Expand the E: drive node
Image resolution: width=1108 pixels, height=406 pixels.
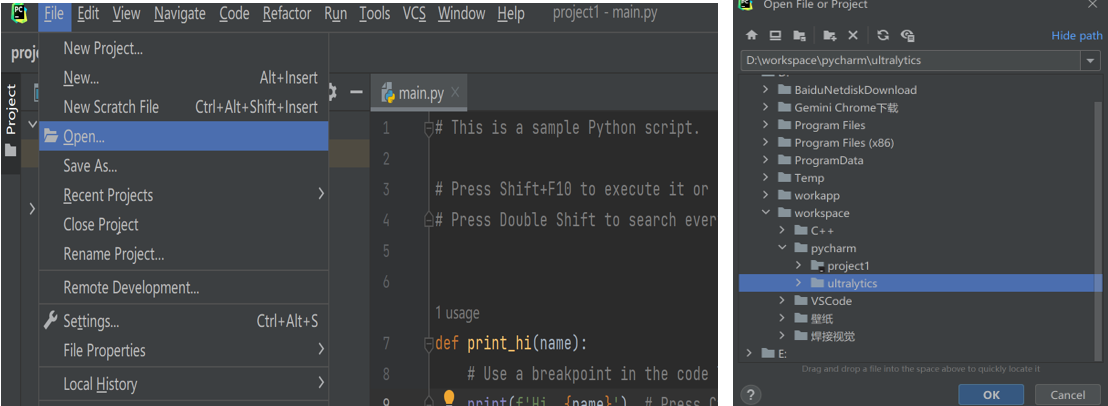[749, 353]
